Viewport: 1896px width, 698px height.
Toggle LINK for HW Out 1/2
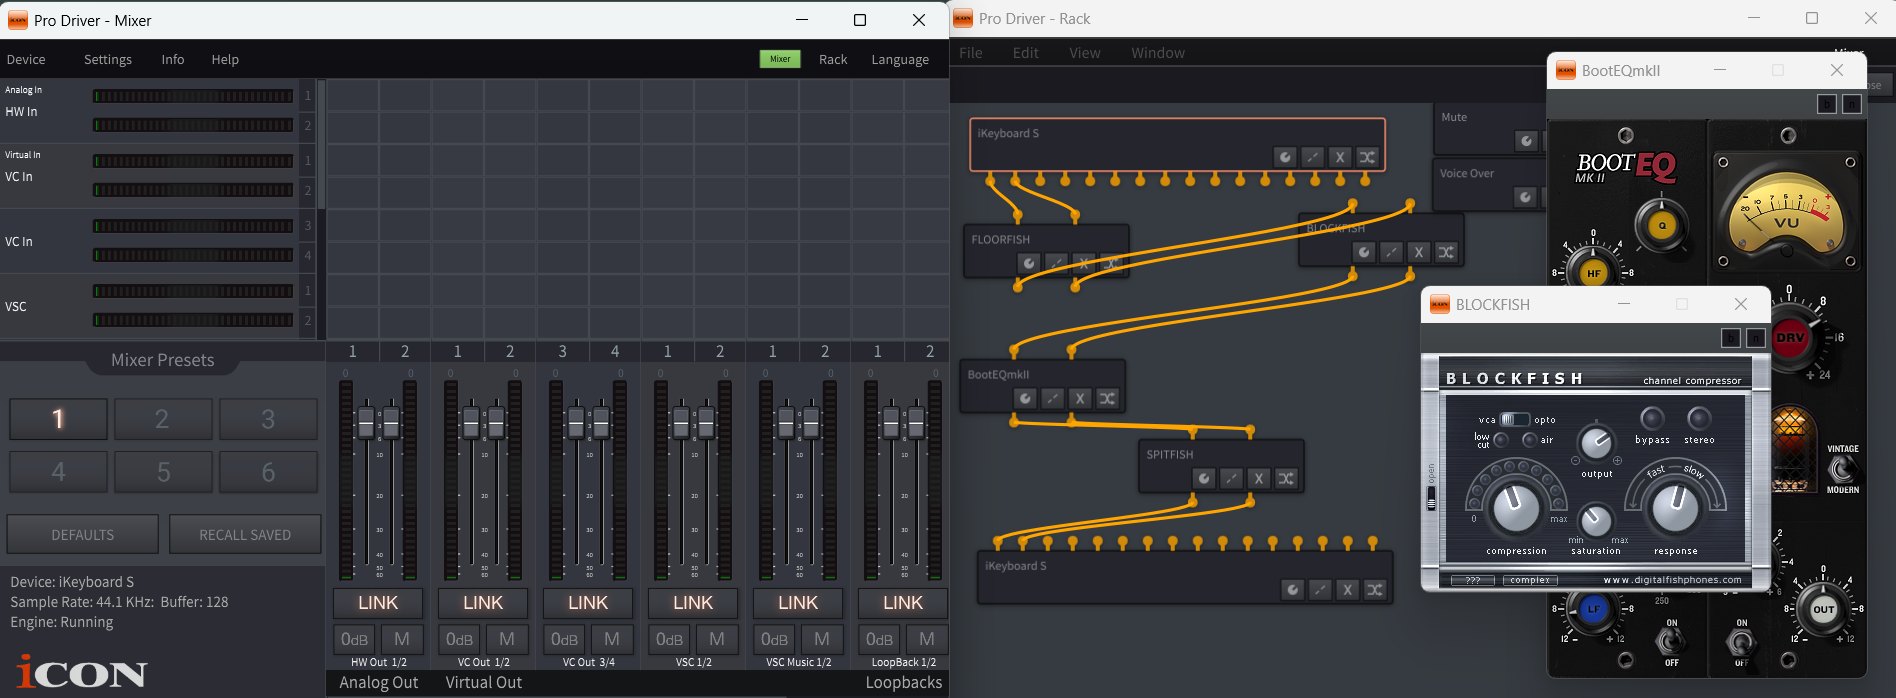tap(378, 603)
